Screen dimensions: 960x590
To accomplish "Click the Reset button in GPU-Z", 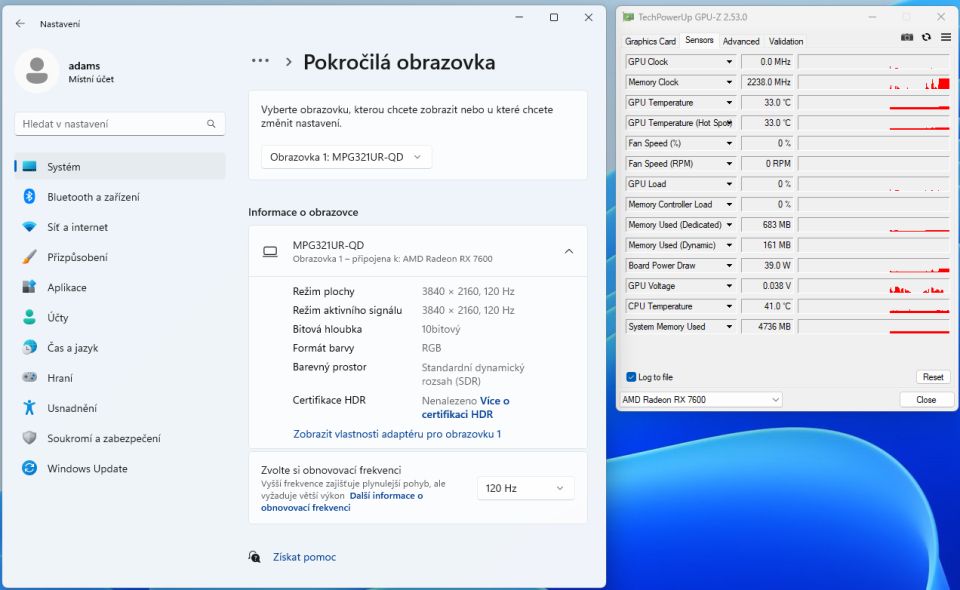I will [x=933, y=377].
